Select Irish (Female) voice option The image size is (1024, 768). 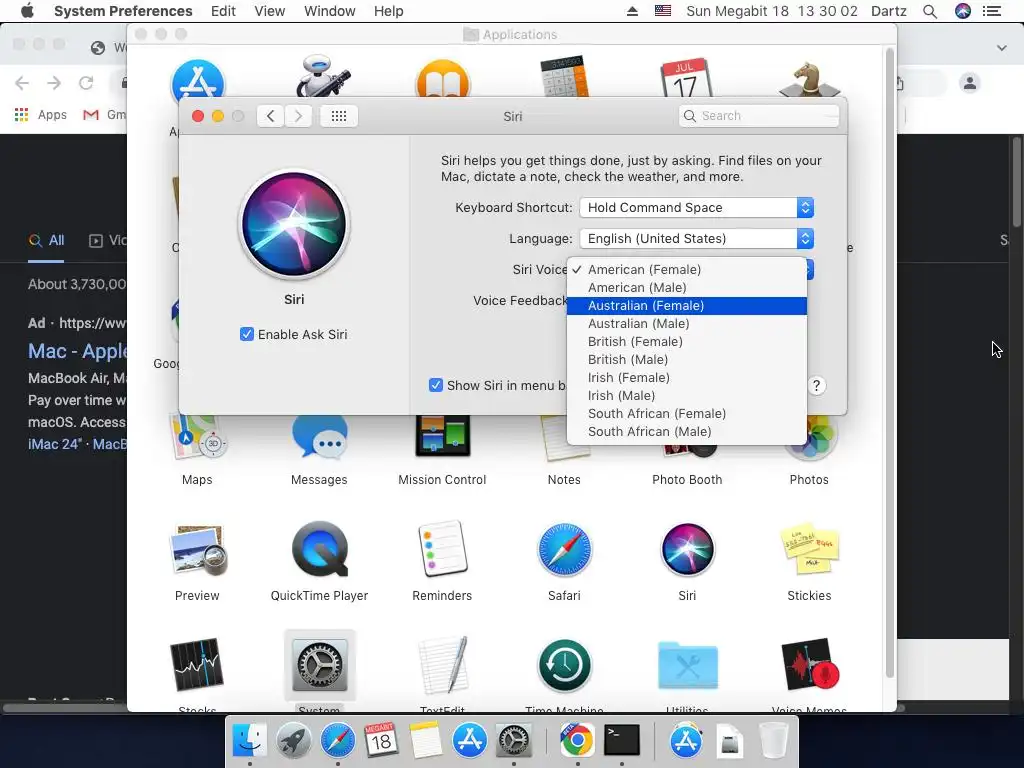686,377
